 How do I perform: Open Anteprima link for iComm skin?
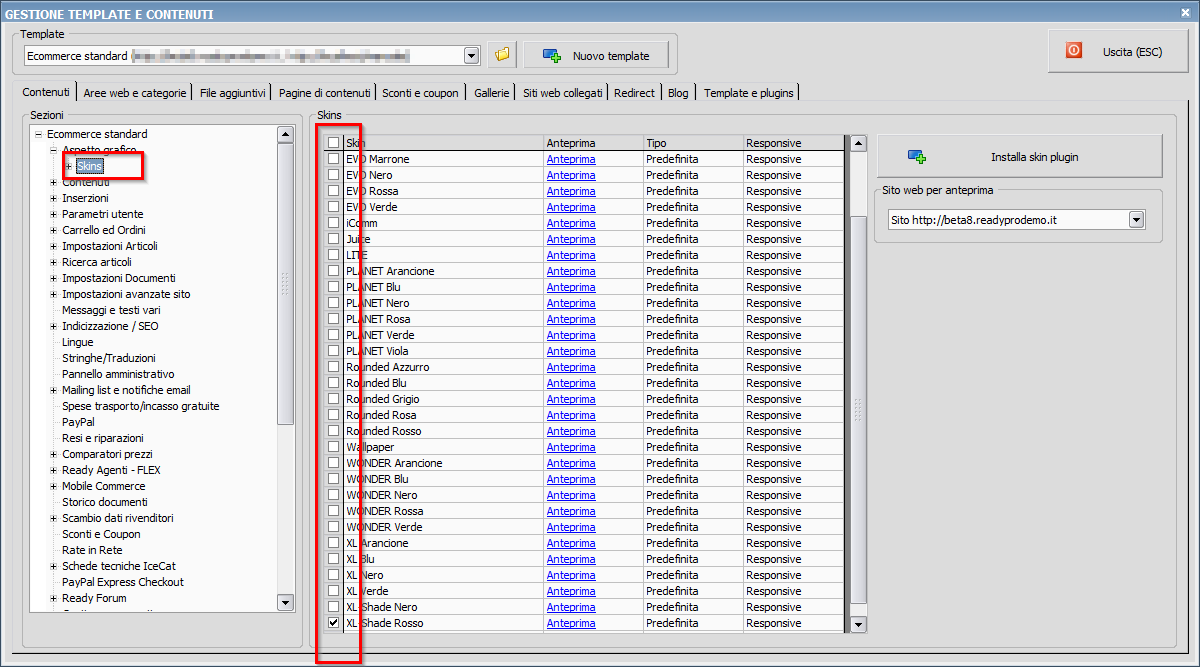tap(570, 223)
